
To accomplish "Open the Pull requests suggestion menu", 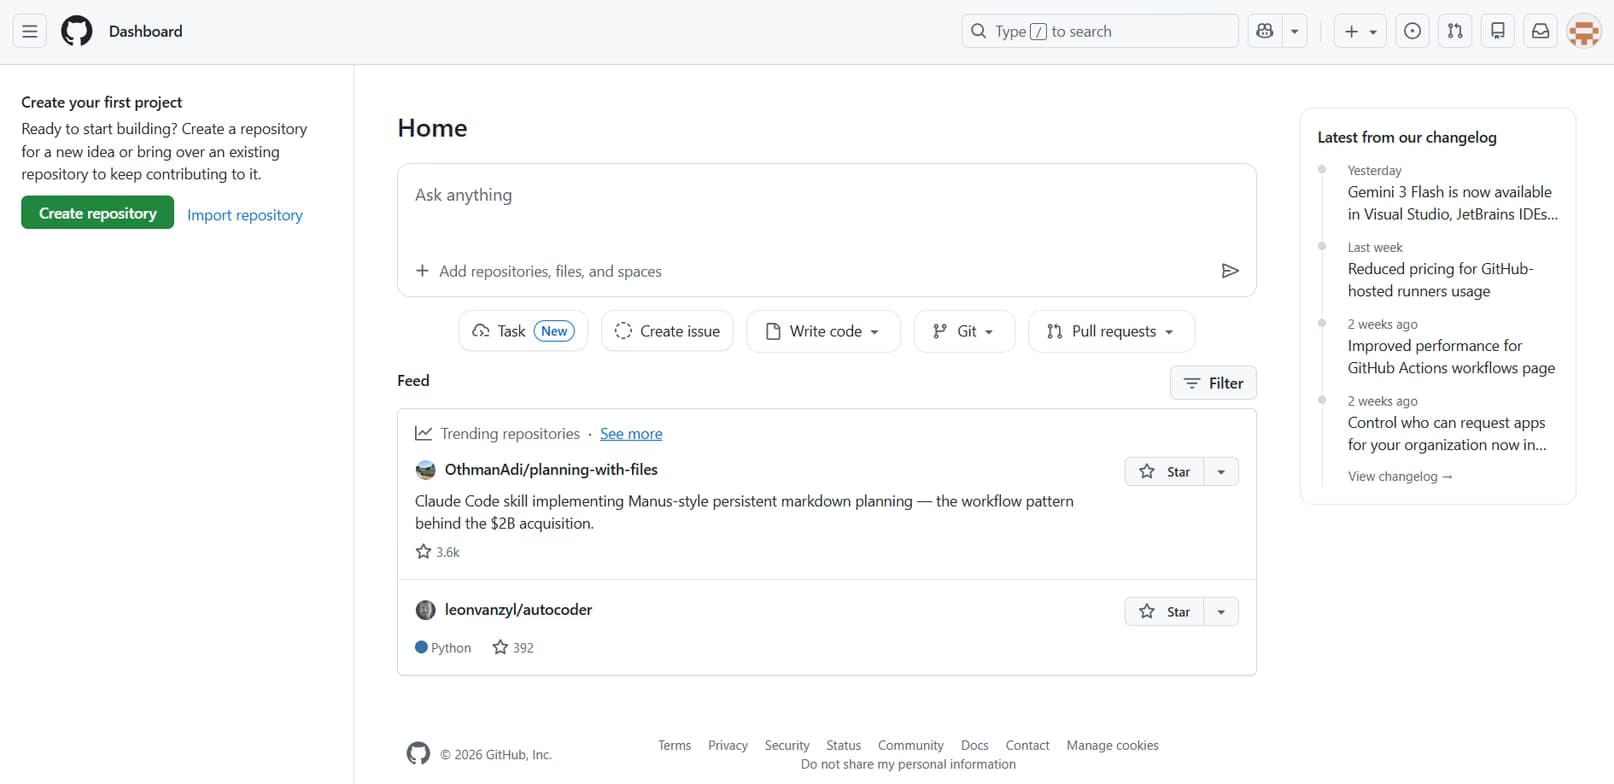I will click(x=1111, y=331).
